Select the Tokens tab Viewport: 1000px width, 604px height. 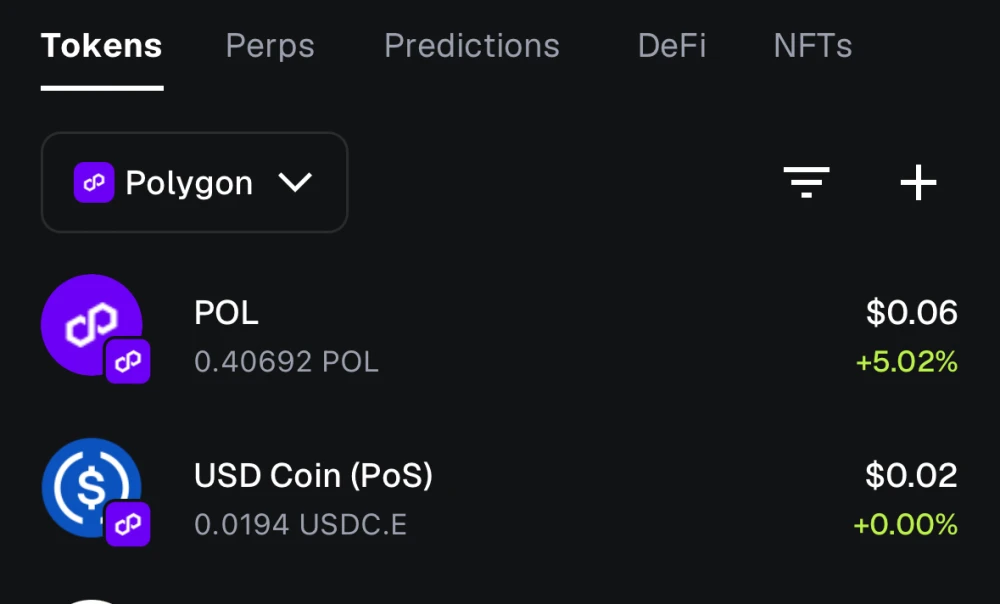(102, 46)
